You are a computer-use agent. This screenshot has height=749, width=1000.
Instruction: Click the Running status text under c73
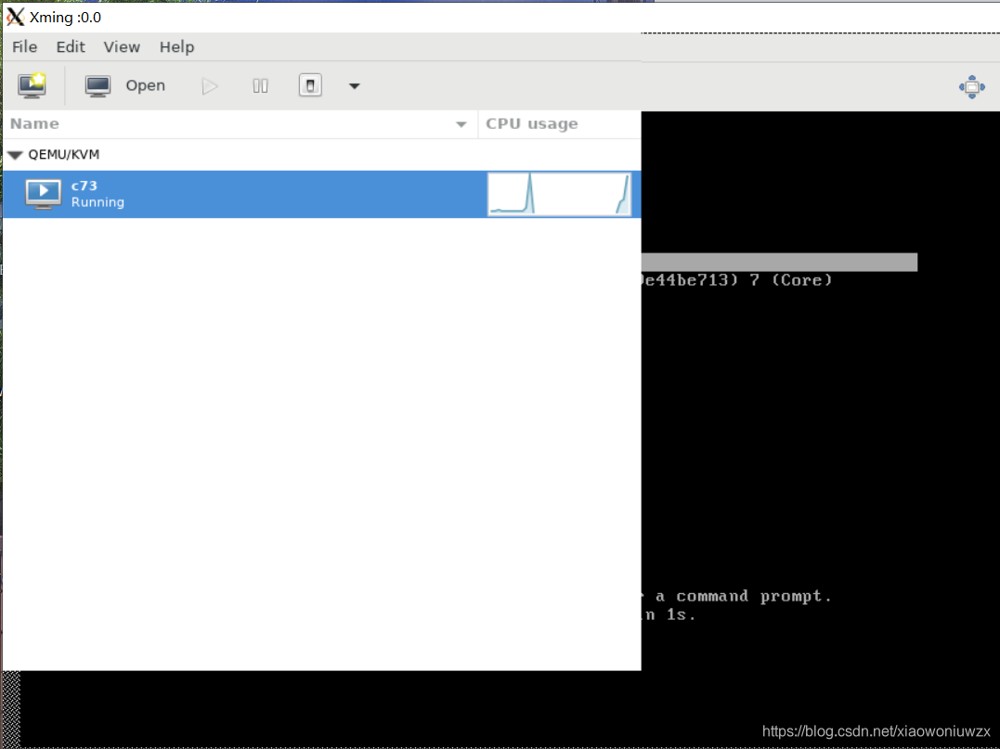tap(98, 202)
